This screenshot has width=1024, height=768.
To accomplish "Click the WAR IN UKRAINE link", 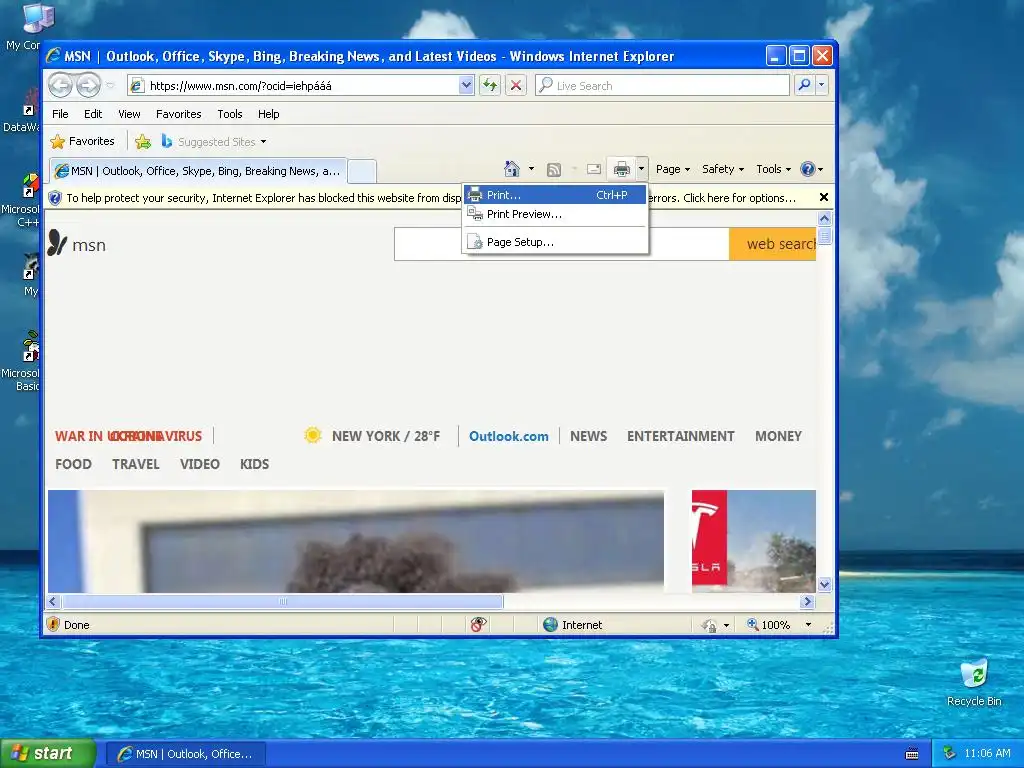I will [108, 436].
